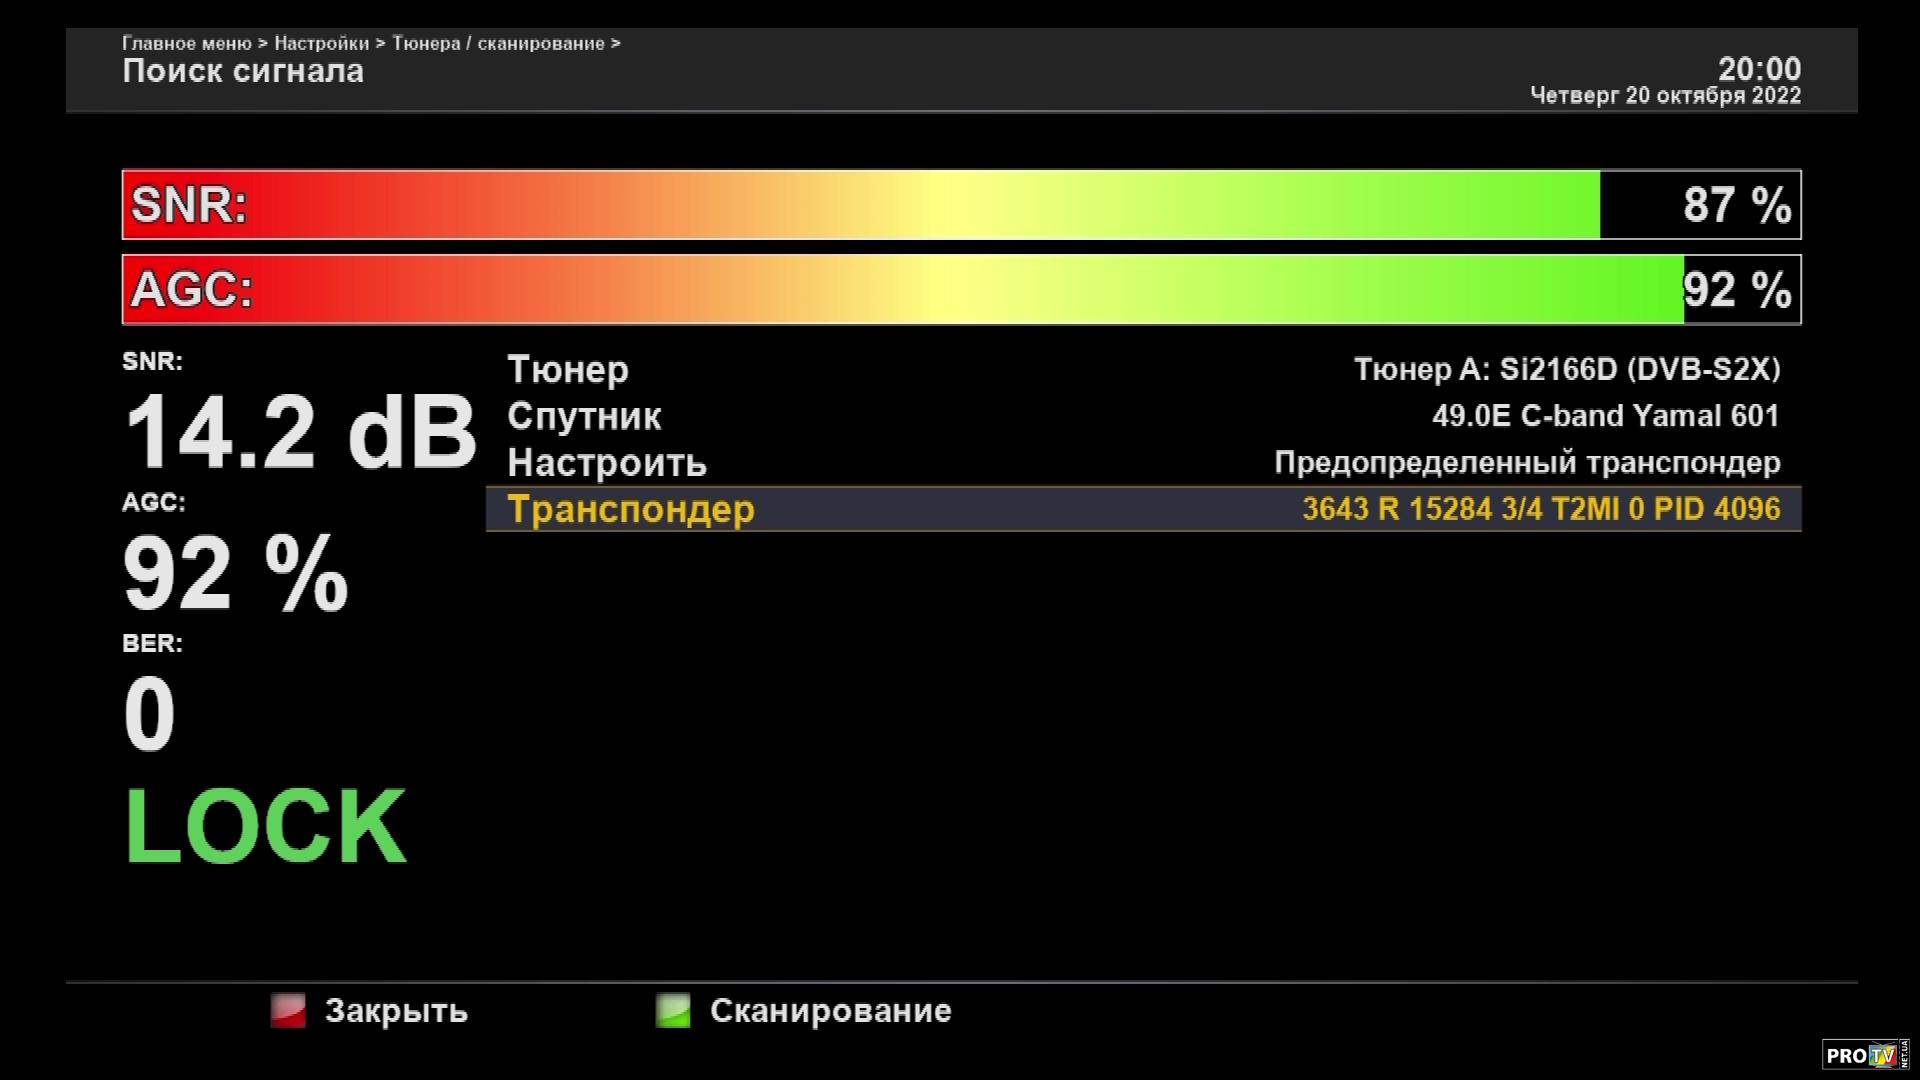Click the green LOCK status indicator
1920x1080 pixels.
click(265, 827)
